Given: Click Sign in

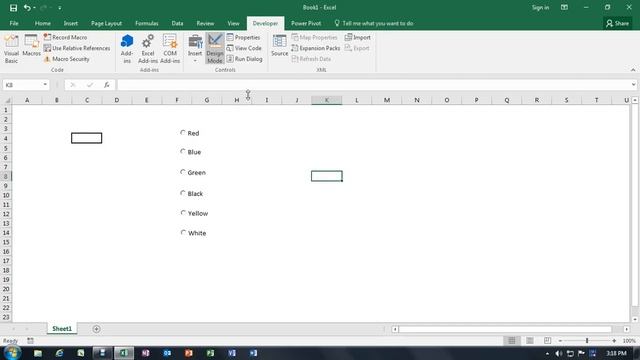Looking at the screenshot, I should coord(540,7).
